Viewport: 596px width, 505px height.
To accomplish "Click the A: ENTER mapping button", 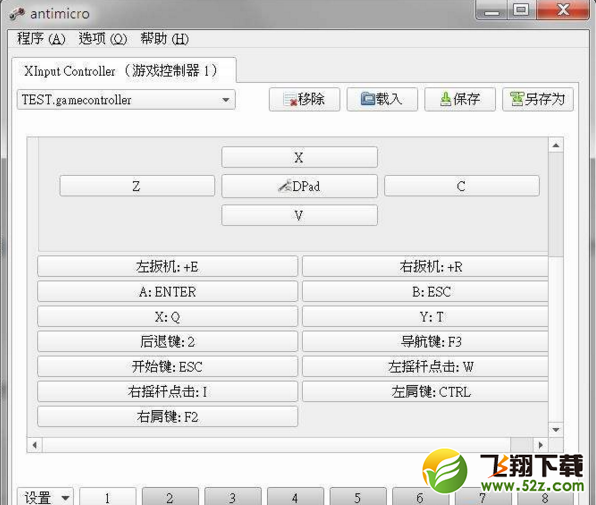I will click(x=167, y=292).
